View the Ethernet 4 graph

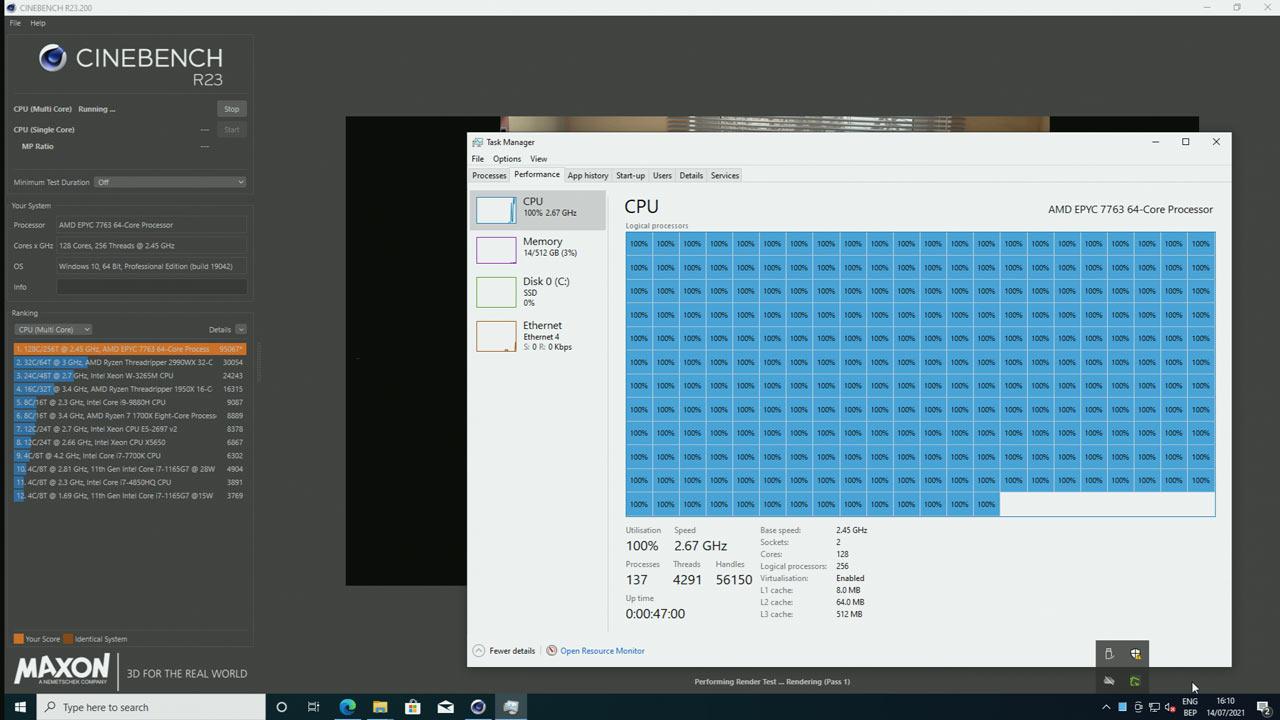(540, 335)
